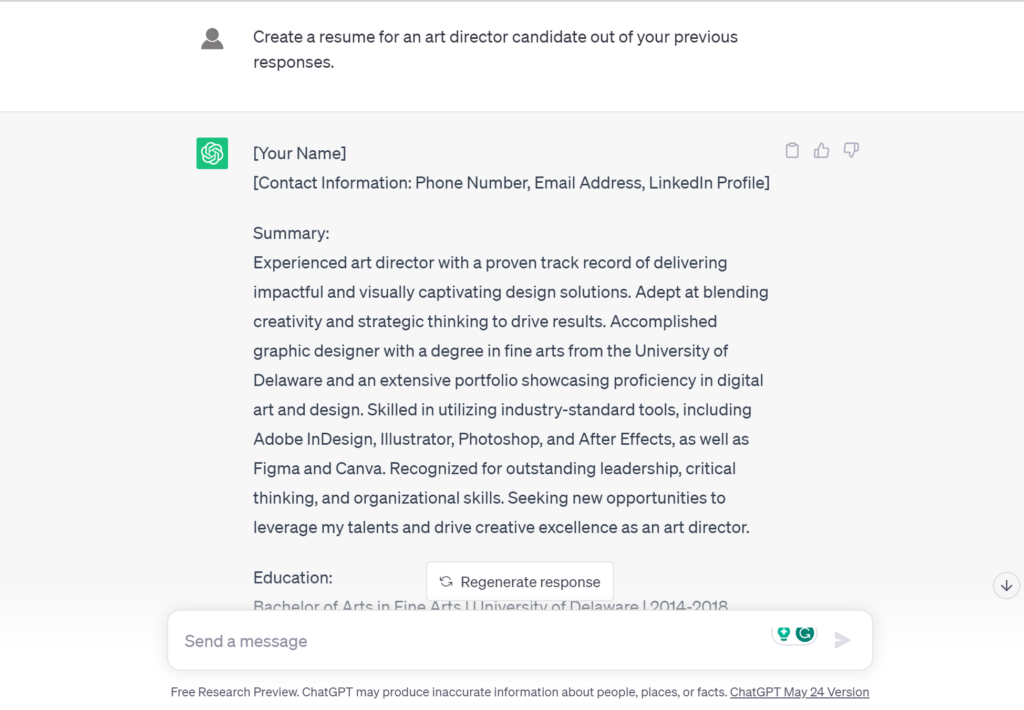The width and height of the screenshot is (1024, 710).
Task: Click the Free Research Preview disclaimer text
Action: coord(449,692)
